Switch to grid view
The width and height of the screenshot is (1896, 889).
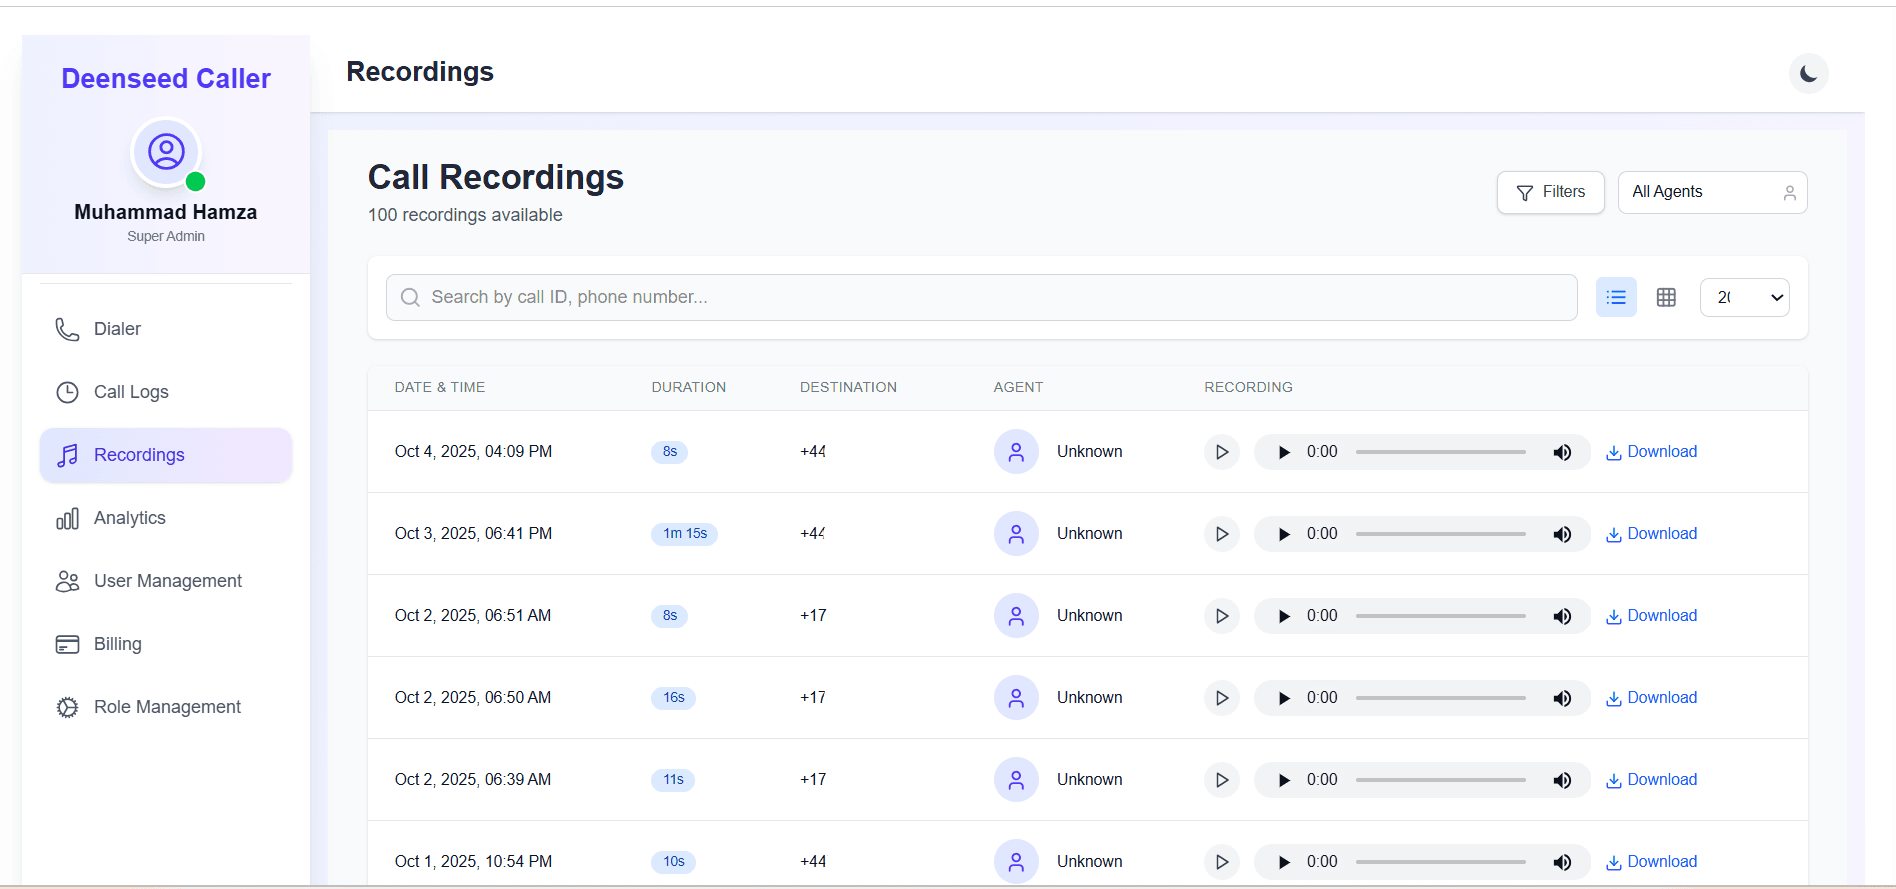click(1666, 297)
